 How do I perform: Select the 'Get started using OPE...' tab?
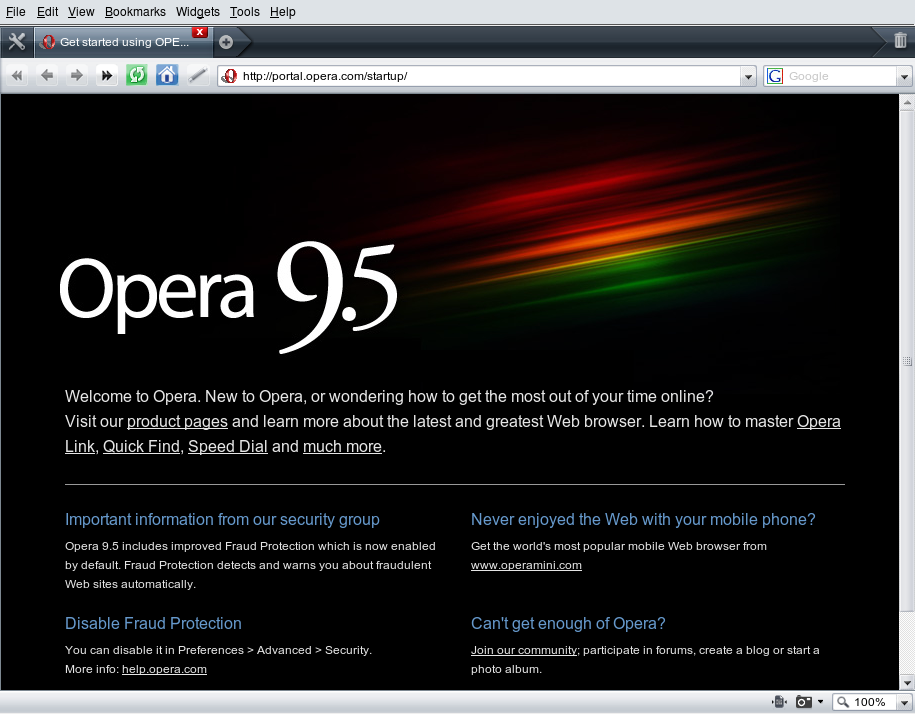[123, 42]
